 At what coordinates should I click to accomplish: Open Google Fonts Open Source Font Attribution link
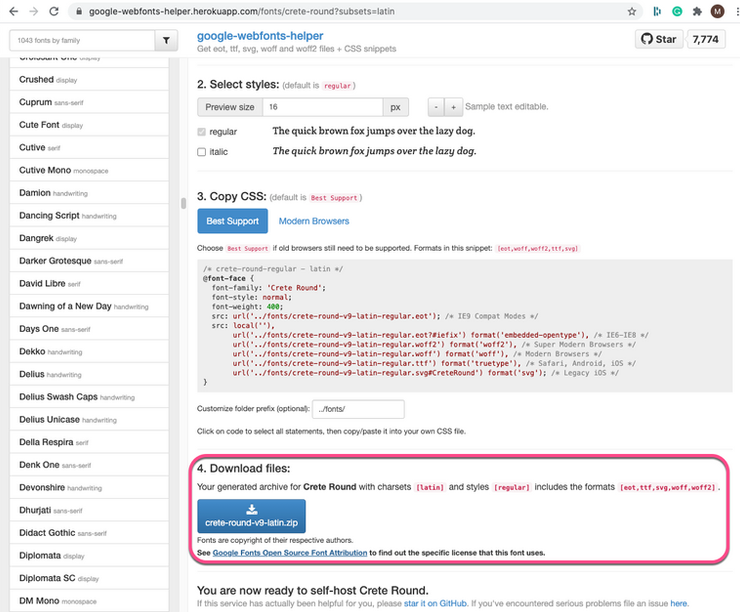pyautogui.click(x=289, y=552)
